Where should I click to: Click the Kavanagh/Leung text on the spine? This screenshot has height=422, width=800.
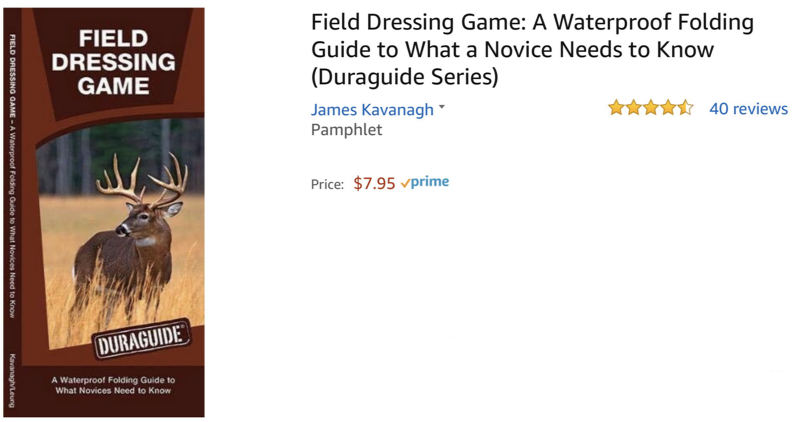point(12,378)
